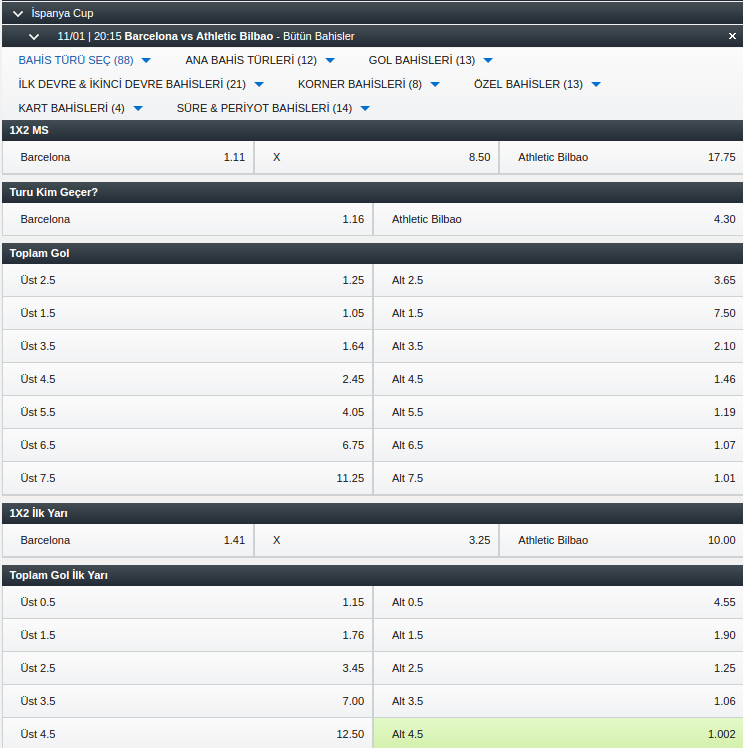
Task: Open ANA BAHİS TÜRLERİ (12) dropdown
Action: click(260, 60)
